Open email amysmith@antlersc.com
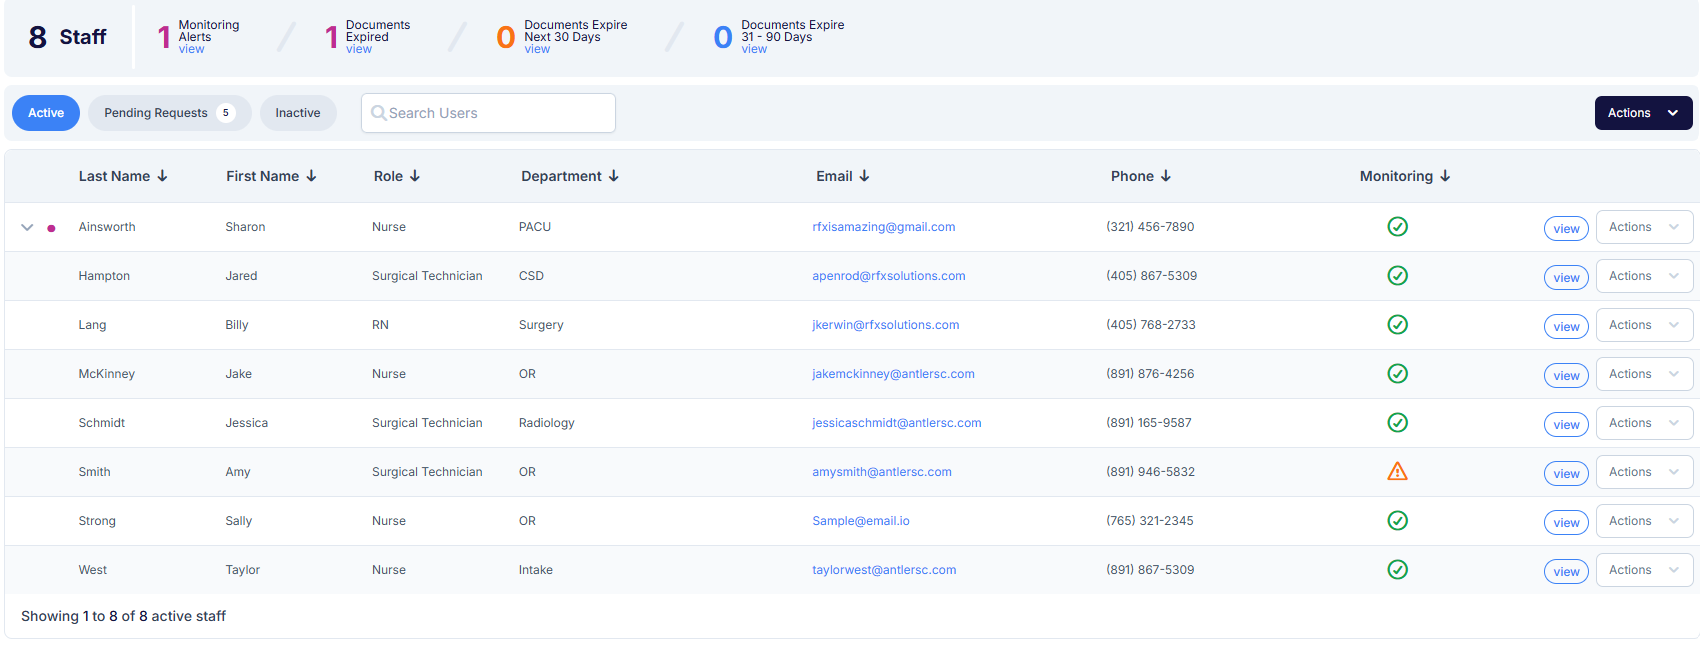Image resolution: width=1700 pixels, height=652 pixels. point(881,472)
